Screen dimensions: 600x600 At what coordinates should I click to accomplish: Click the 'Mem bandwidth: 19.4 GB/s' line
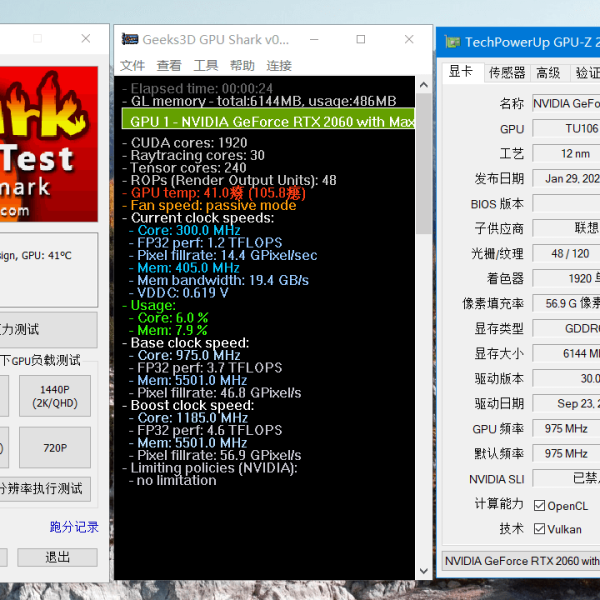coord(219,280)
